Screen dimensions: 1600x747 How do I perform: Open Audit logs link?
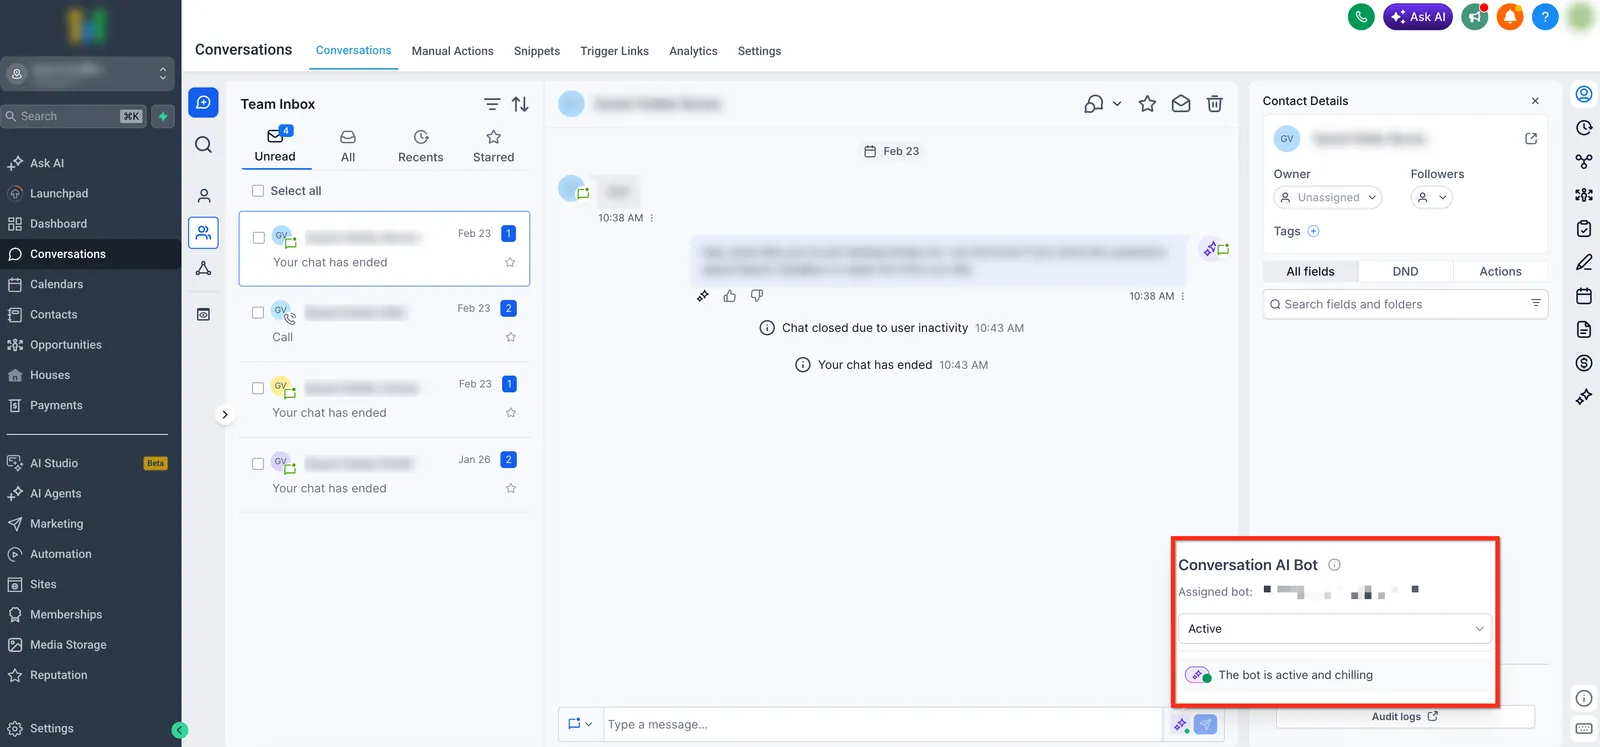[x=1404, y=716]
